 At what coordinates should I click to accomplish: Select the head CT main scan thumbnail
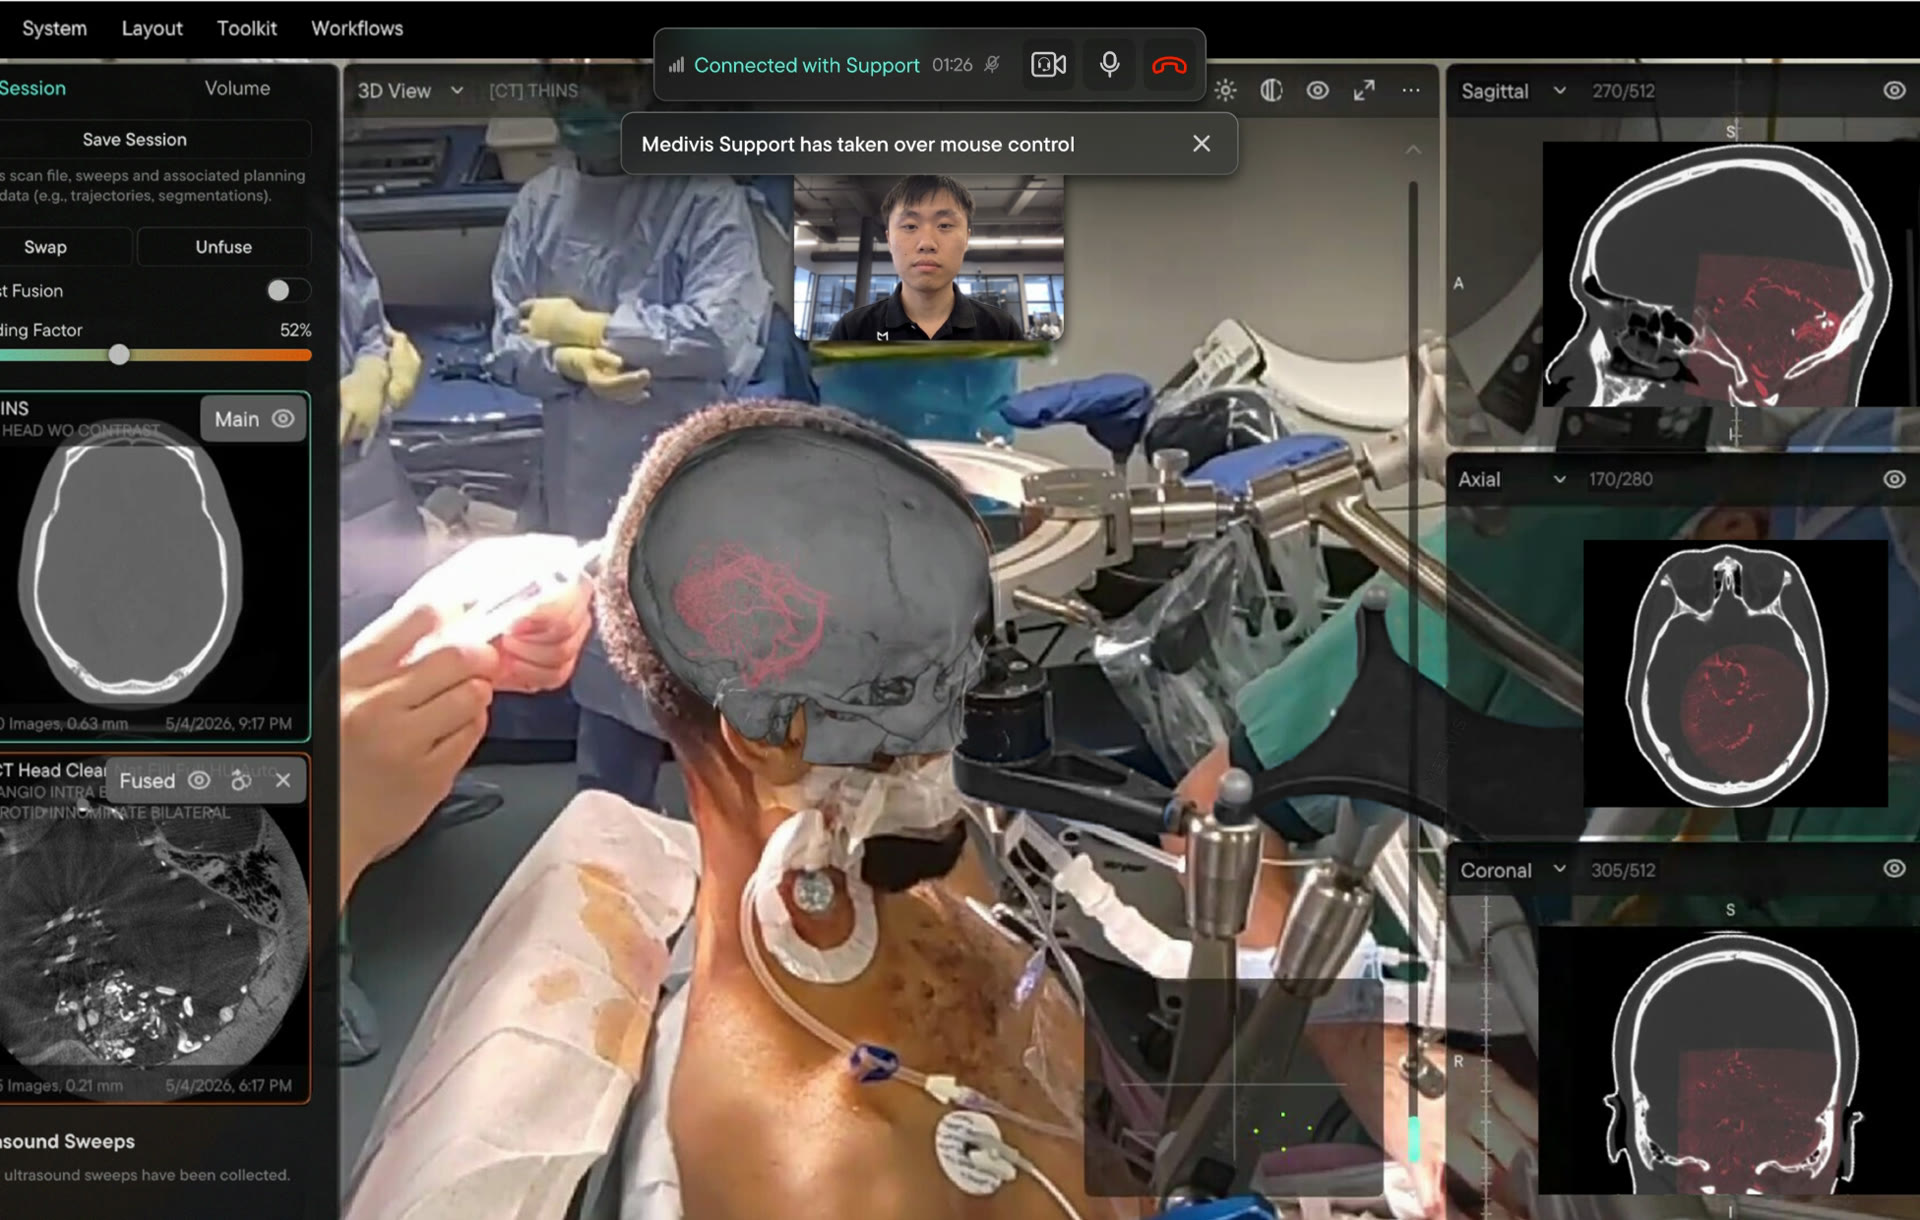point(132,570)
